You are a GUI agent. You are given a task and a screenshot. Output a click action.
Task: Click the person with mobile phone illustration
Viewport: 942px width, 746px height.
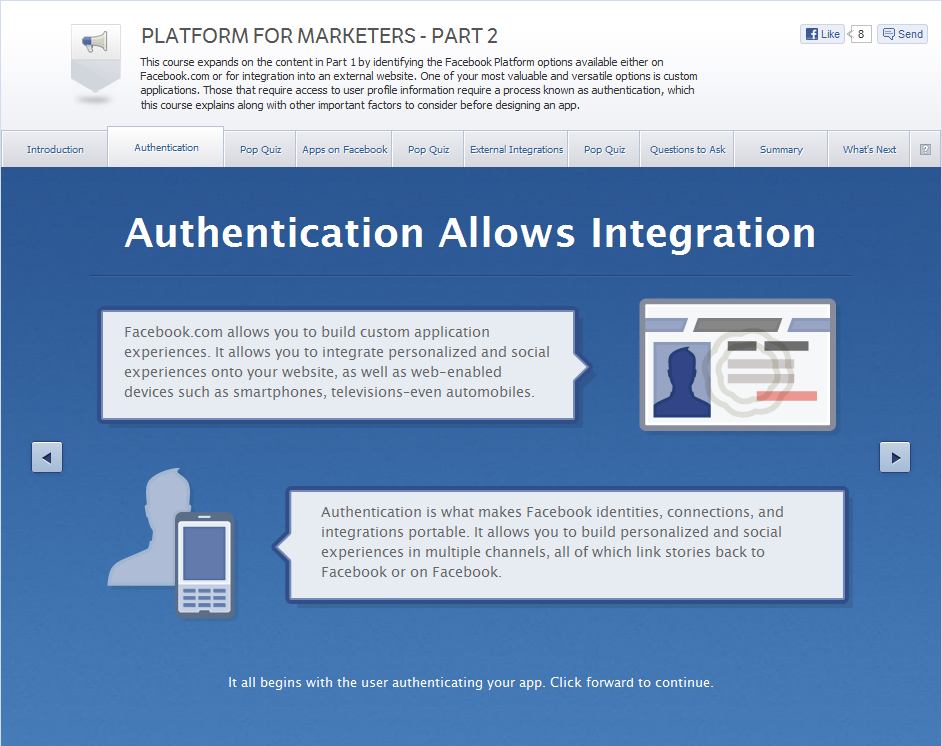pos(172,544)
